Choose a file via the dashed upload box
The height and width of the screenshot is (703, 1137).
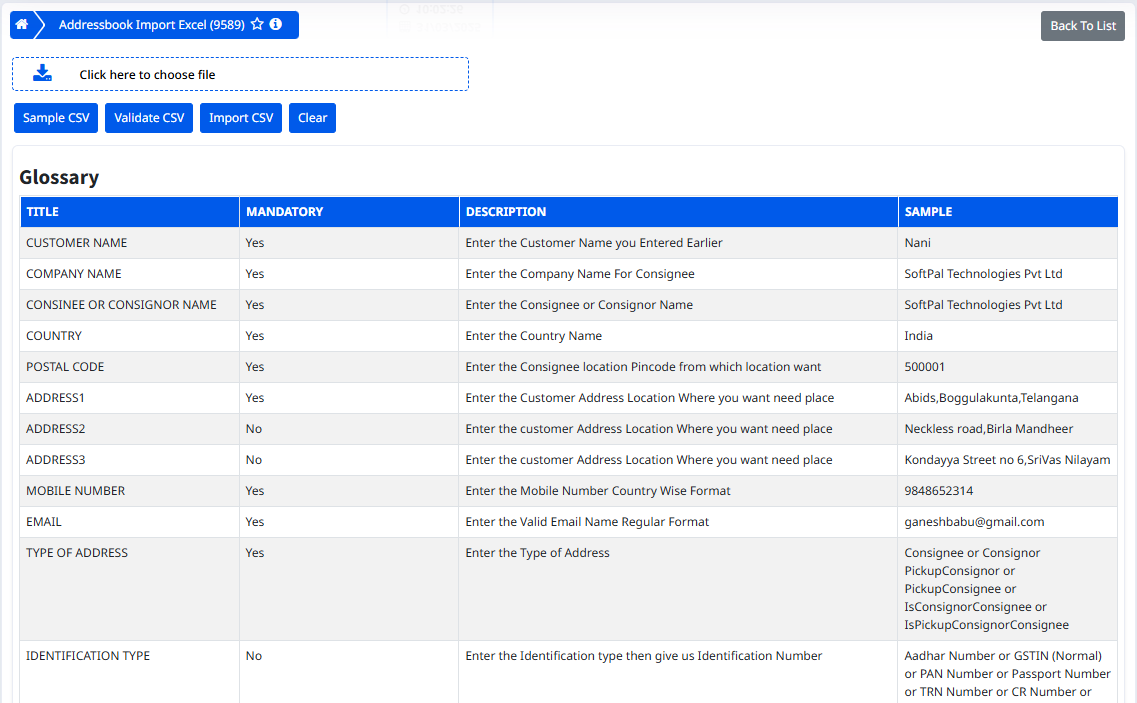[x=240, y=74]
